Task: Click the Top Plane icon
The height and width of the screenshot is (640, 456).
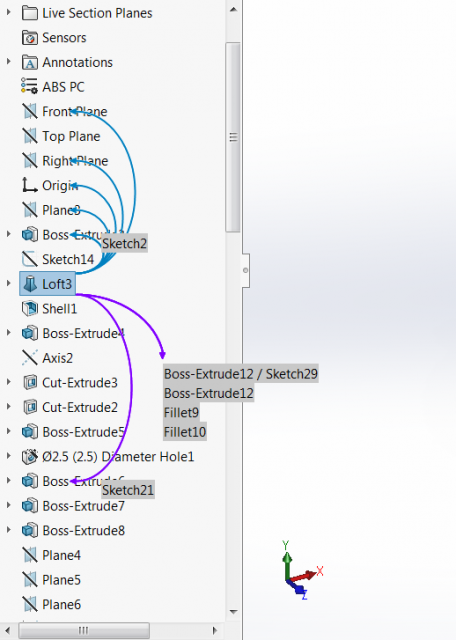Action: coord(30,136)
